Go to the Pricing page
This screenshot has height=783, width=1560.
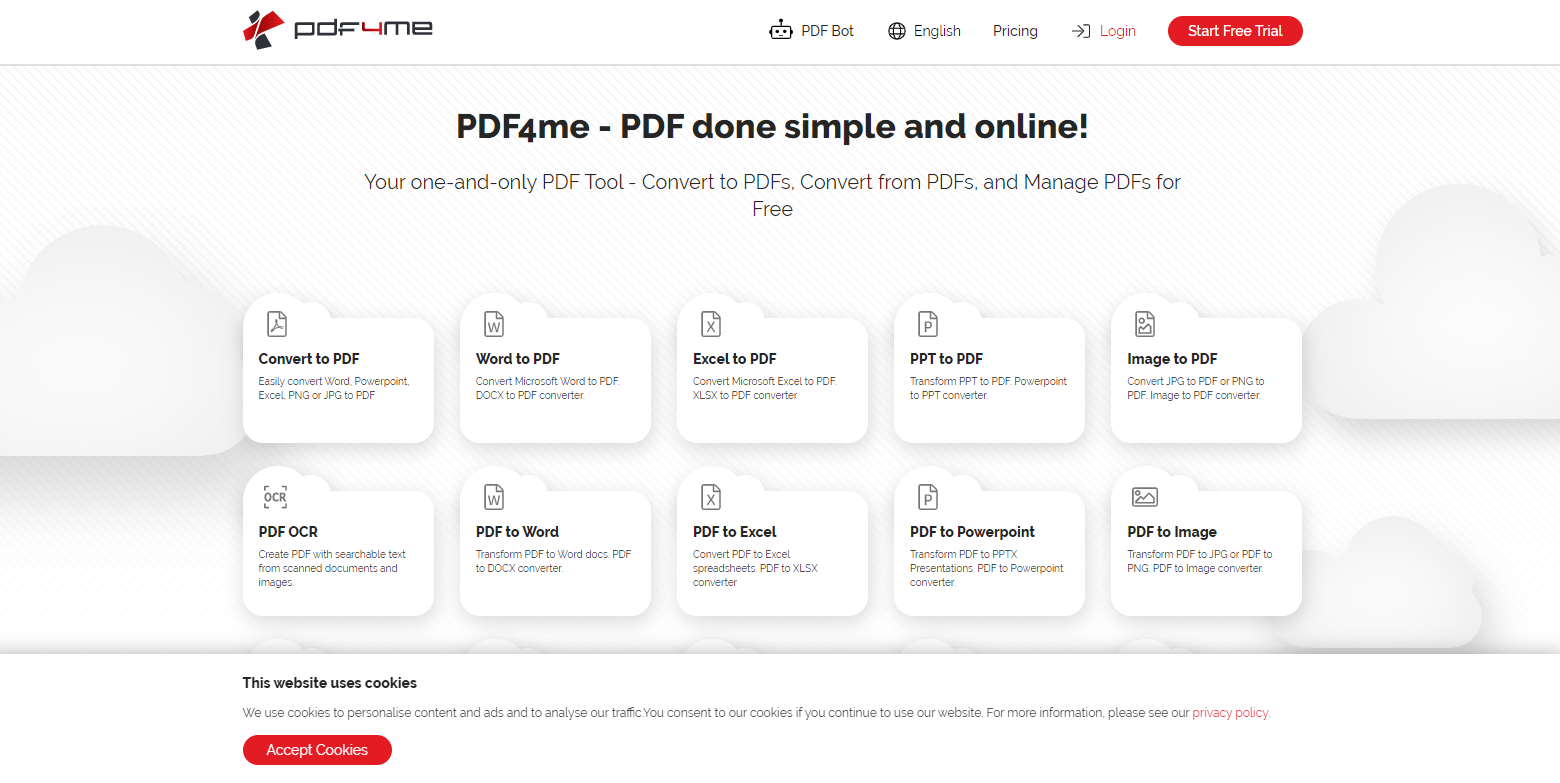click(x=1015, y=31)
